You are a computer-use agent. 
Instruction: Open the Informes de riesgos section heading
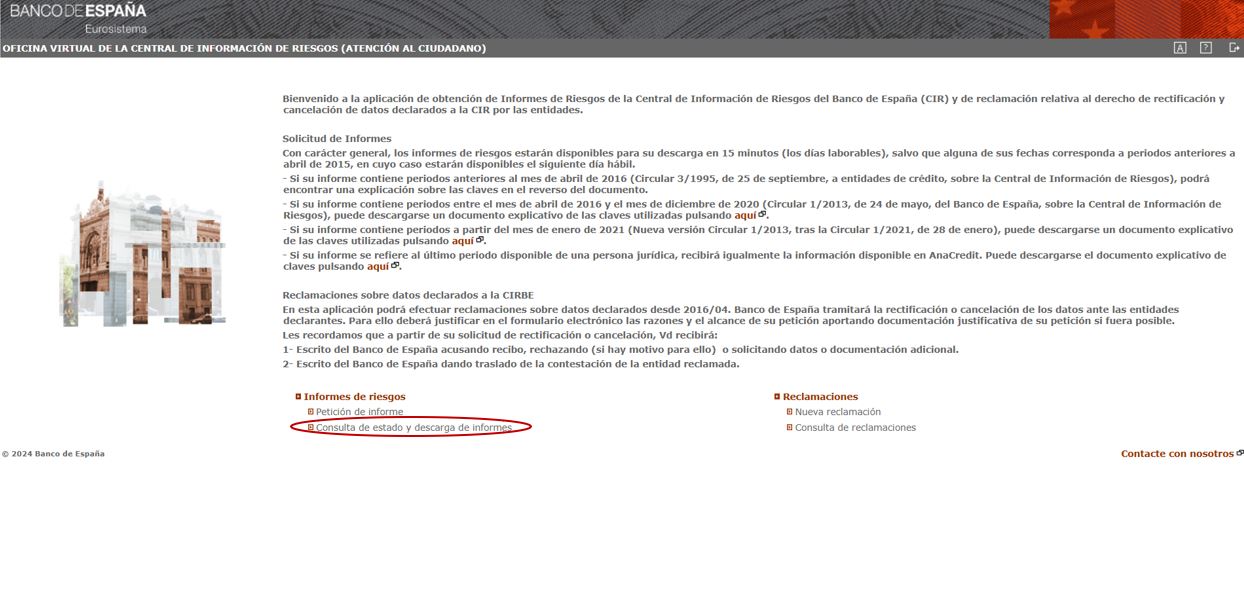pos(354,397)
